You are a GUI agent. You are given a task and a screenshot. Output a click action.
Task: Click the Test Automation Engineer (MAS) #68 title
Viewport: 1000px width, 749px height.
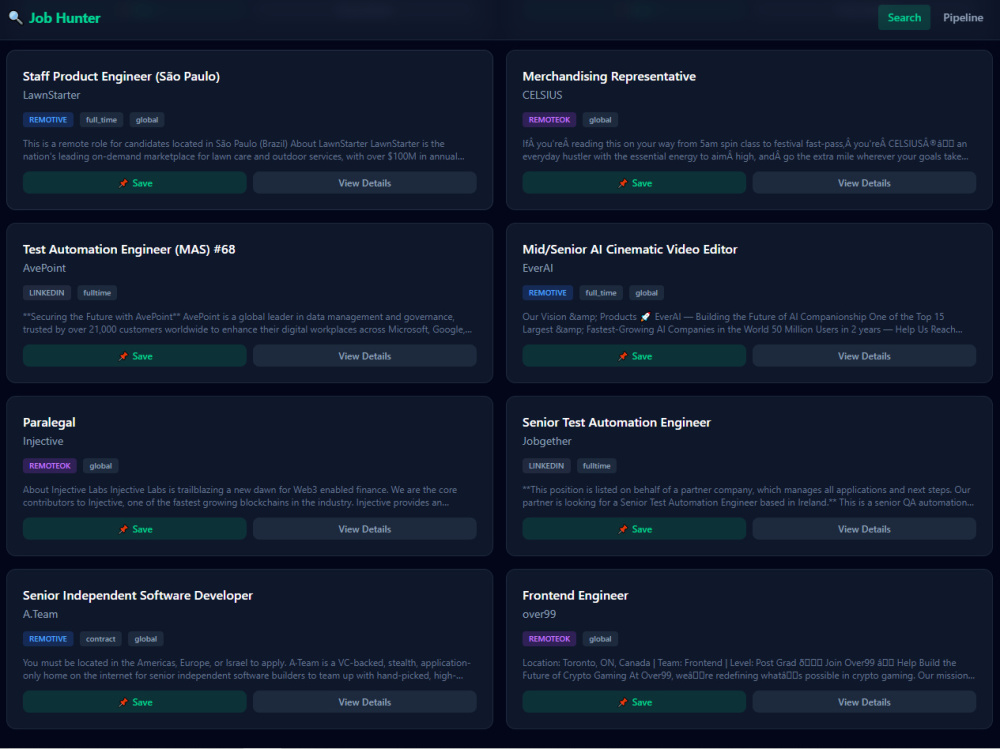[x=129, y=249]
